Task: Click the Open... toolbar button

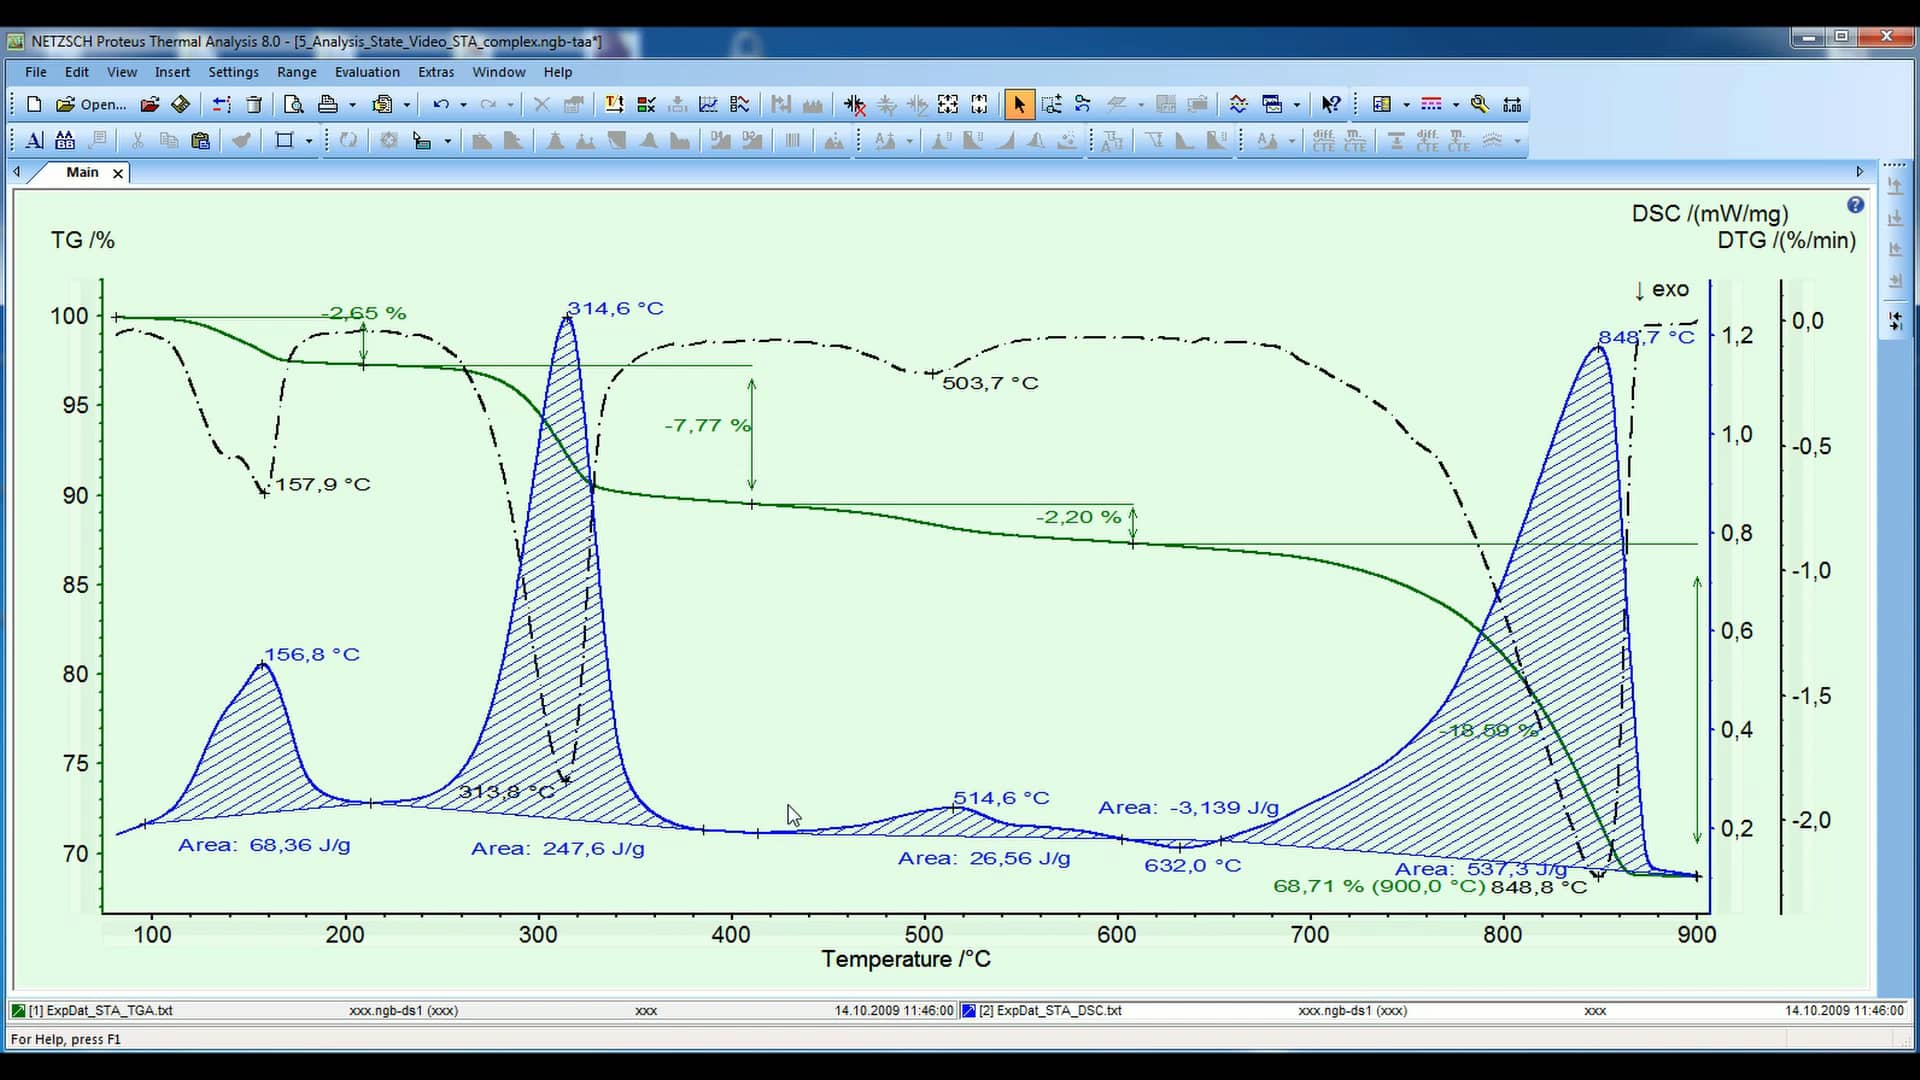Action: [x=90, y=104]
